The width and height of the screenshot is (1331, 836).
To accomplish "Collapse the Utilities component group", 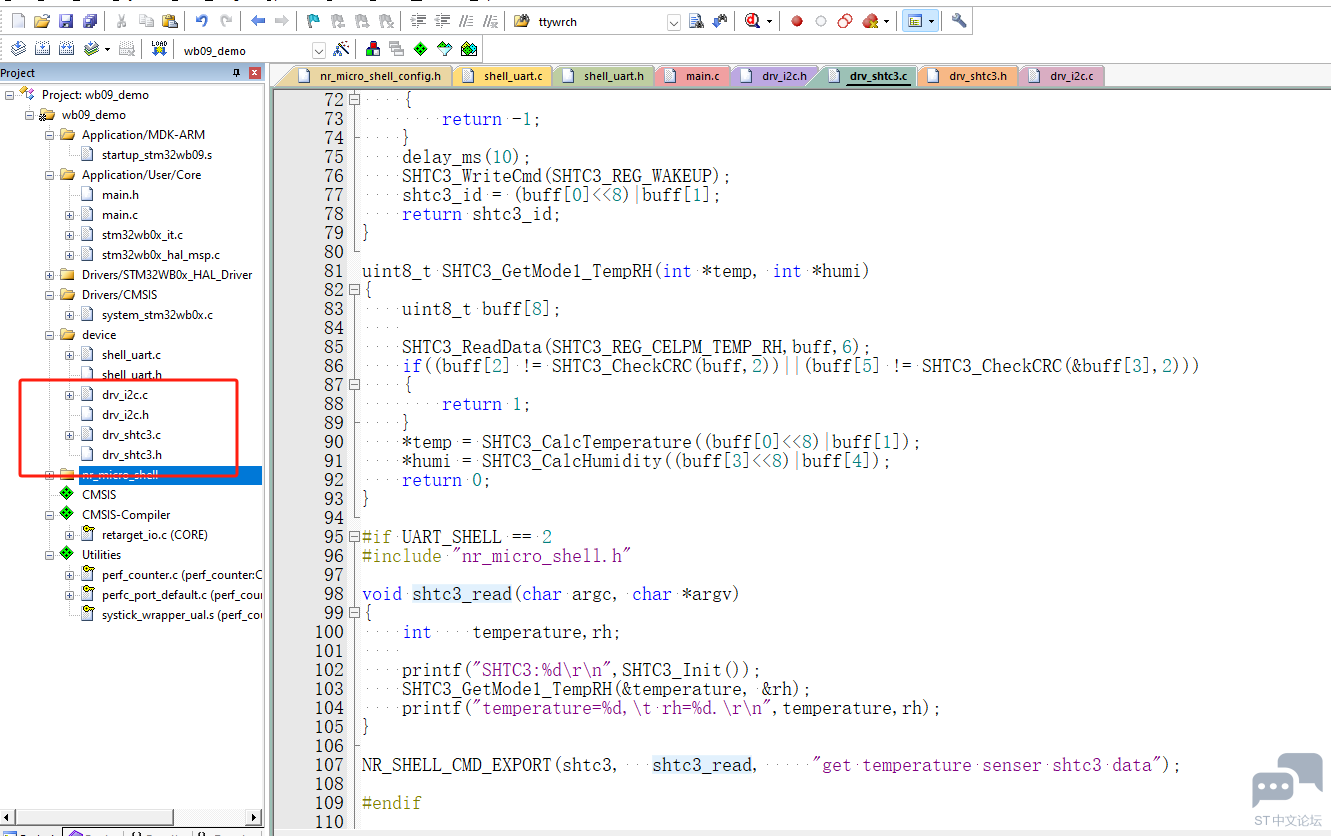I will coord(49,555).
